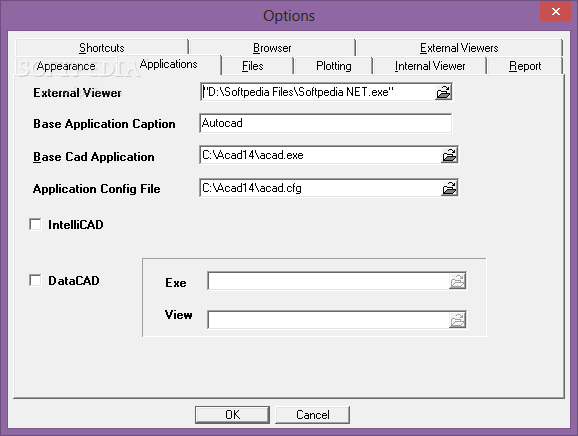Click the 'View' label in DataCAD group

click(178, 315)
